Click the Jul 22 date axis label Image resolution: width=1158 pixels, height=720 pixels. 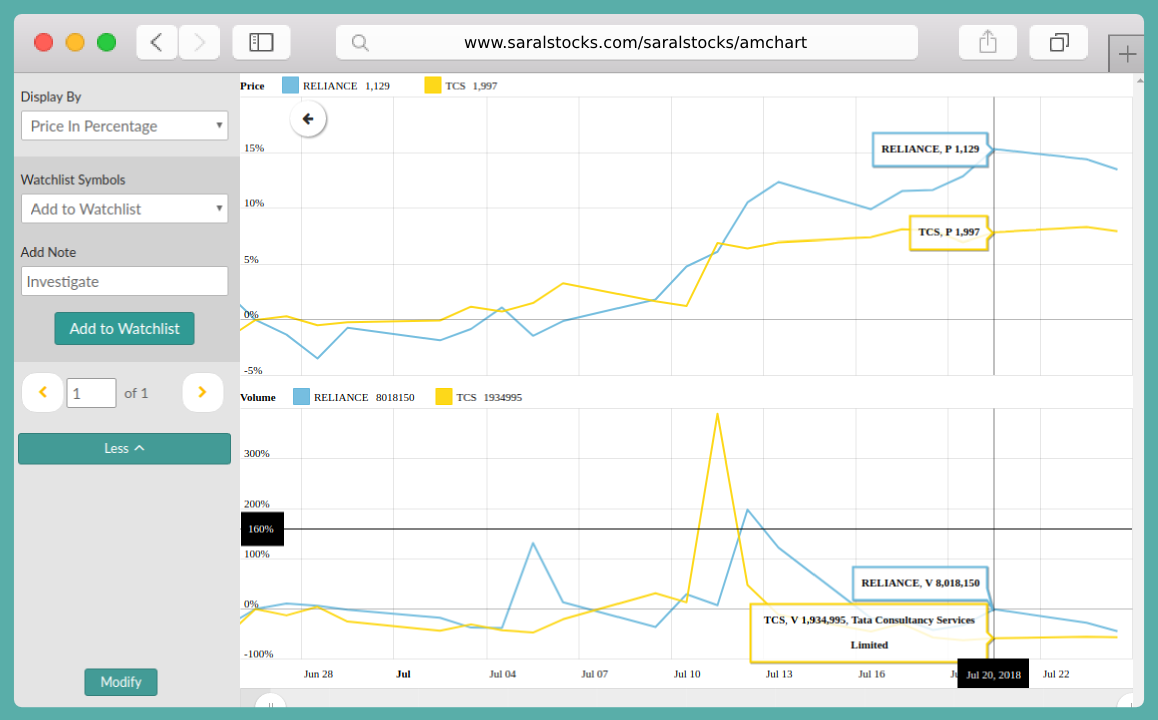pyautogui.click(x=1056, y=674)
